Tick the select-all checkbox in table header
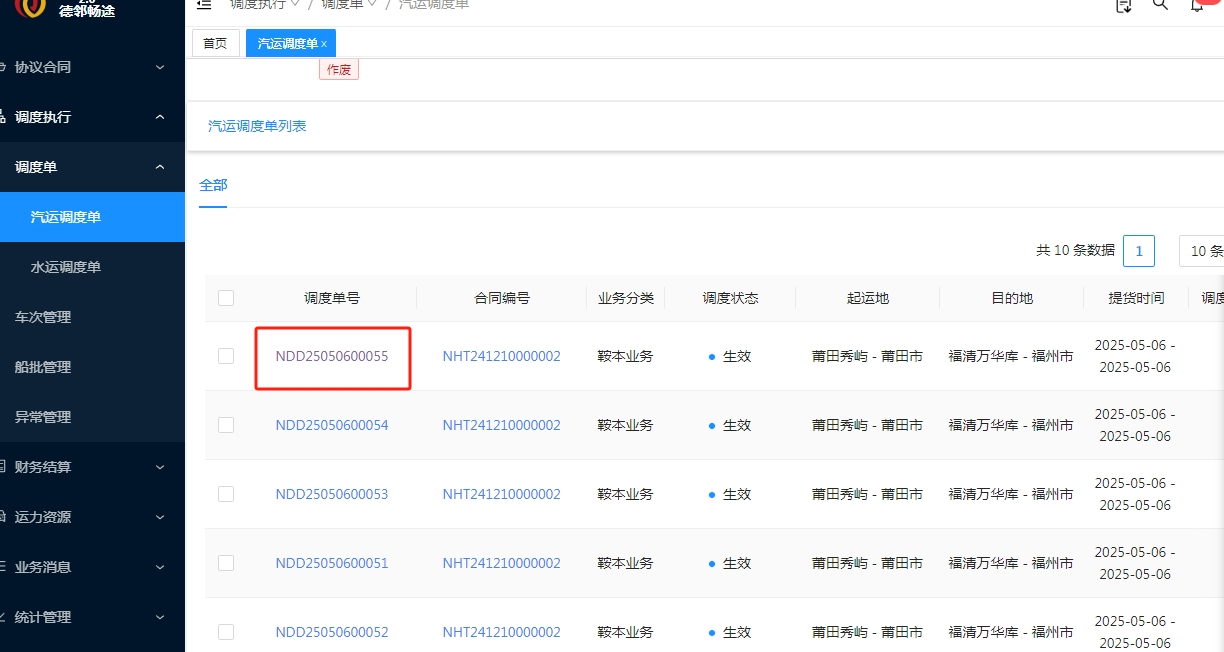This screenshot has height=652, width=1224. point(226,298)
